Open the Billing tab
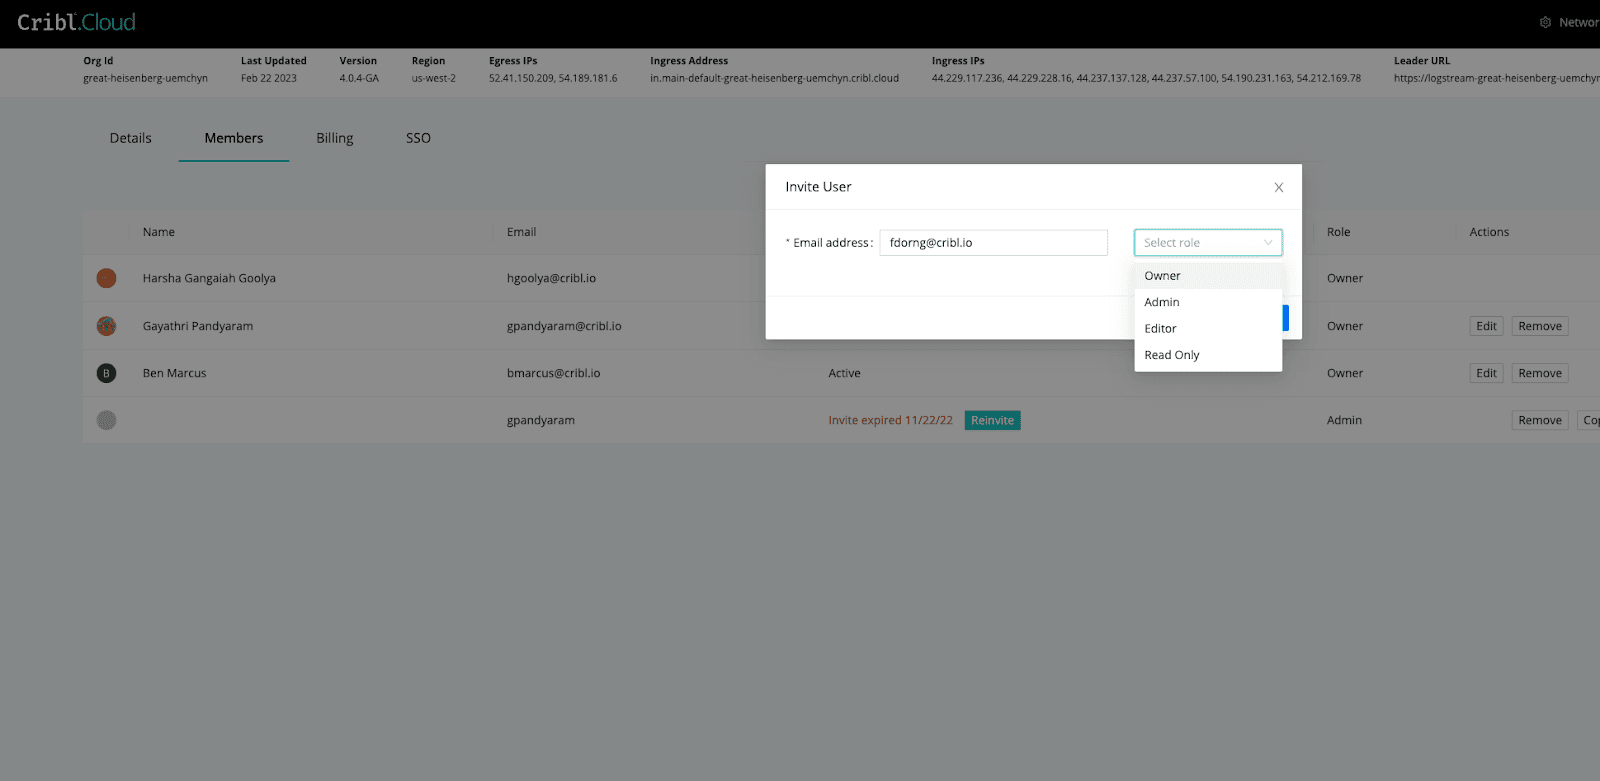The image size is (1600, 781). pyautogui.click(x=334, y=138)
